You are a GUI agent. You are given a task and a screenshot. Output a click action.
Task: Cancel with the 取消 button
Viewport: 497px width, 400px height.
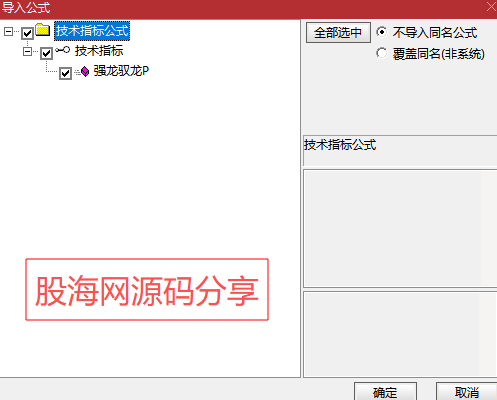click(467, 391)
